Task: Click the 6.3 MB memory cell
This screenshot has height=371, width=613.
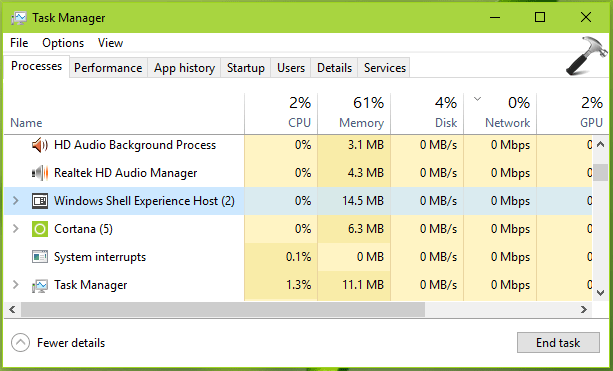Action: (354, 229)
